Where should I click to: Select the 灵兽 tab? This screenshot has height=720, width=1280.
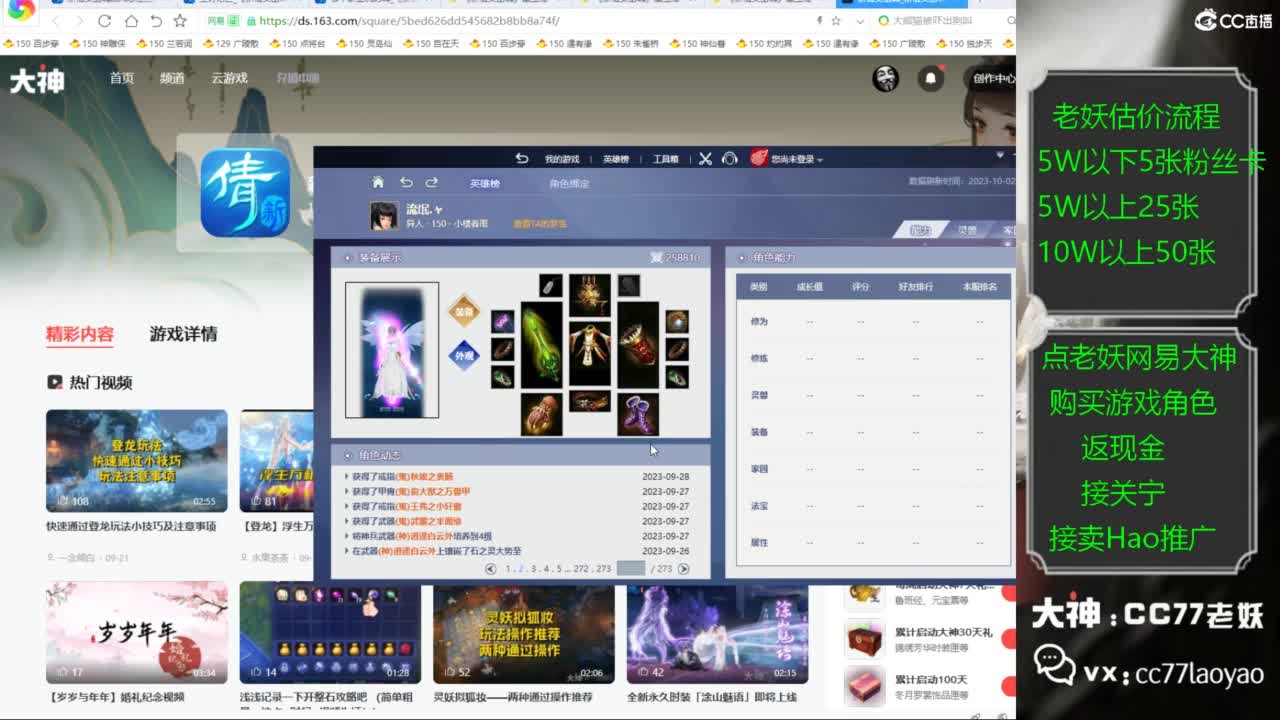click(967, 230)
